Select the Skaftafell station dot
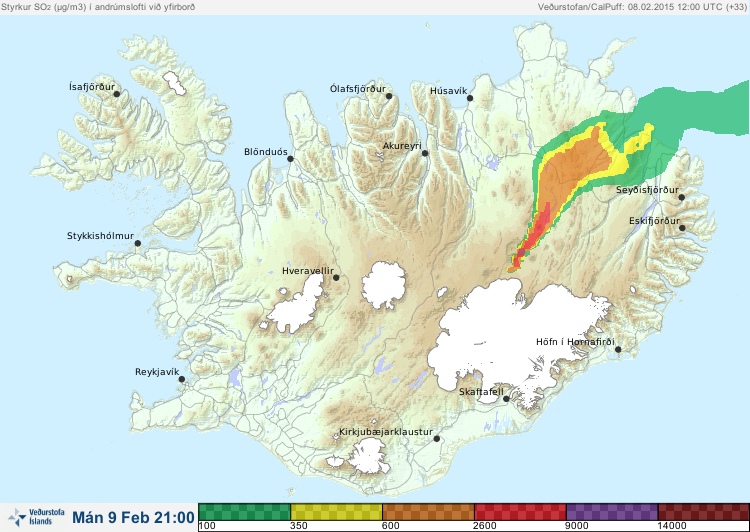The image size is (750, 532). [506, 399]
